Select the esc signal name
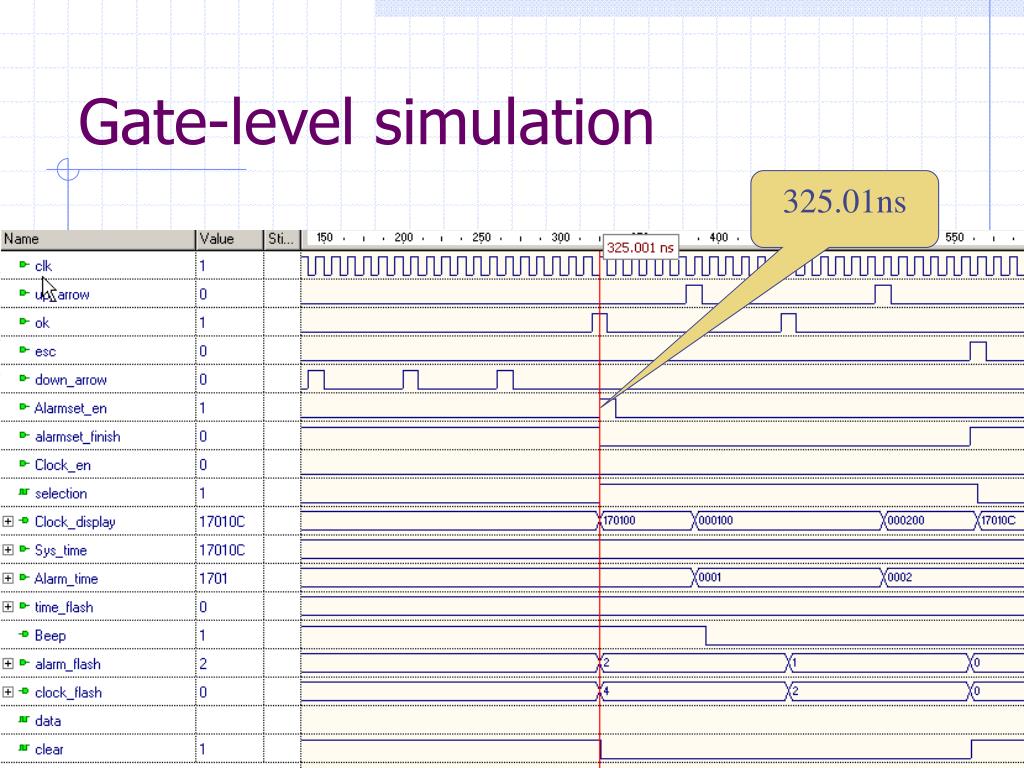The width and height of the screenshot is (1024, 768). tap(45, 351)
